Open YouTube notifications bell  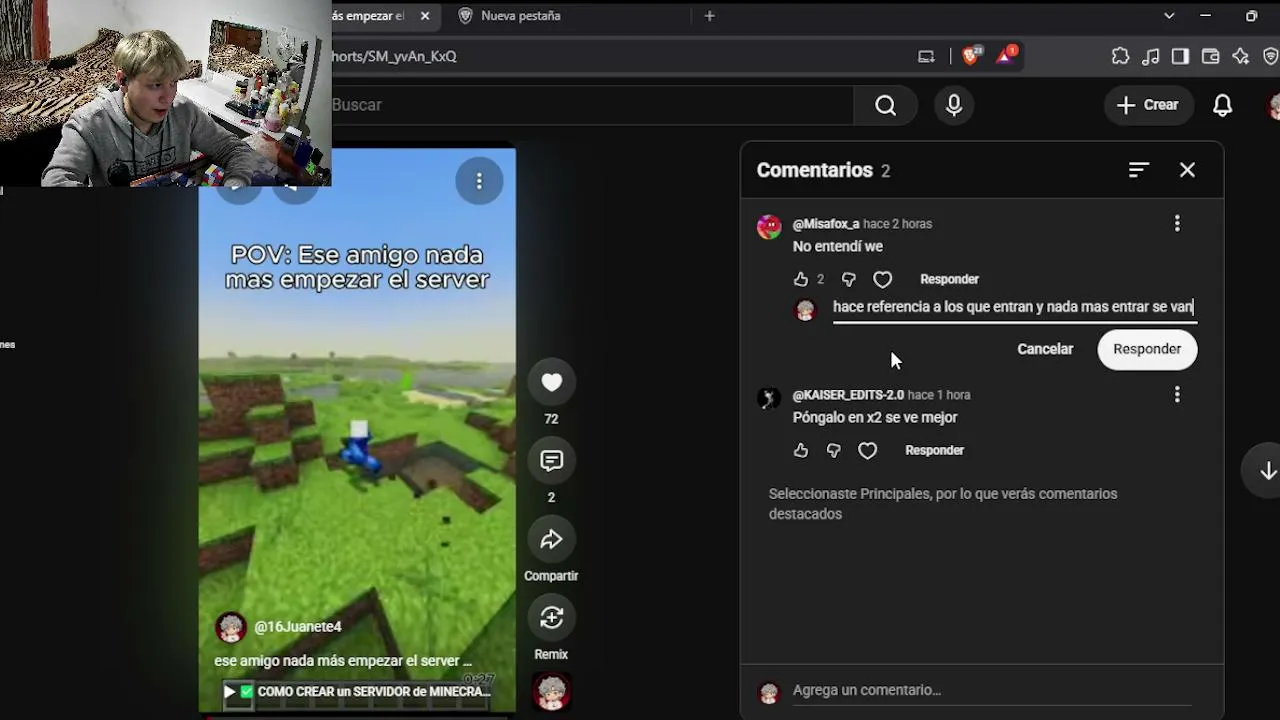tap(1222, 105)
